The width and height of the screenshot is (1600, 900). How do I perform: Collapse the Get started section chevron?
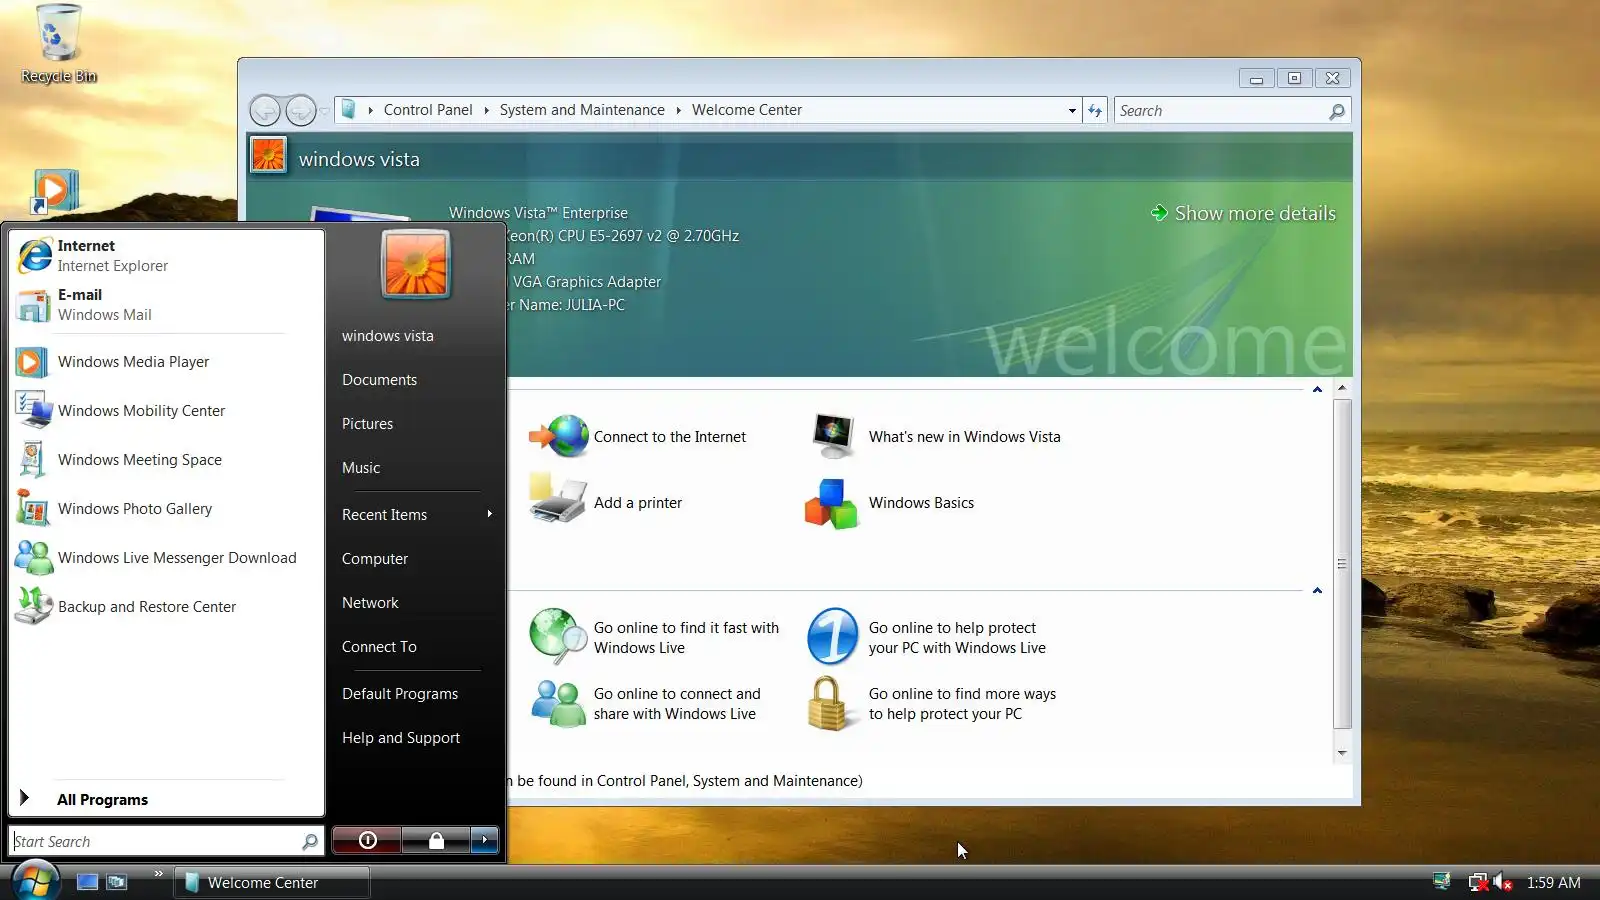tap(1317, 389)
